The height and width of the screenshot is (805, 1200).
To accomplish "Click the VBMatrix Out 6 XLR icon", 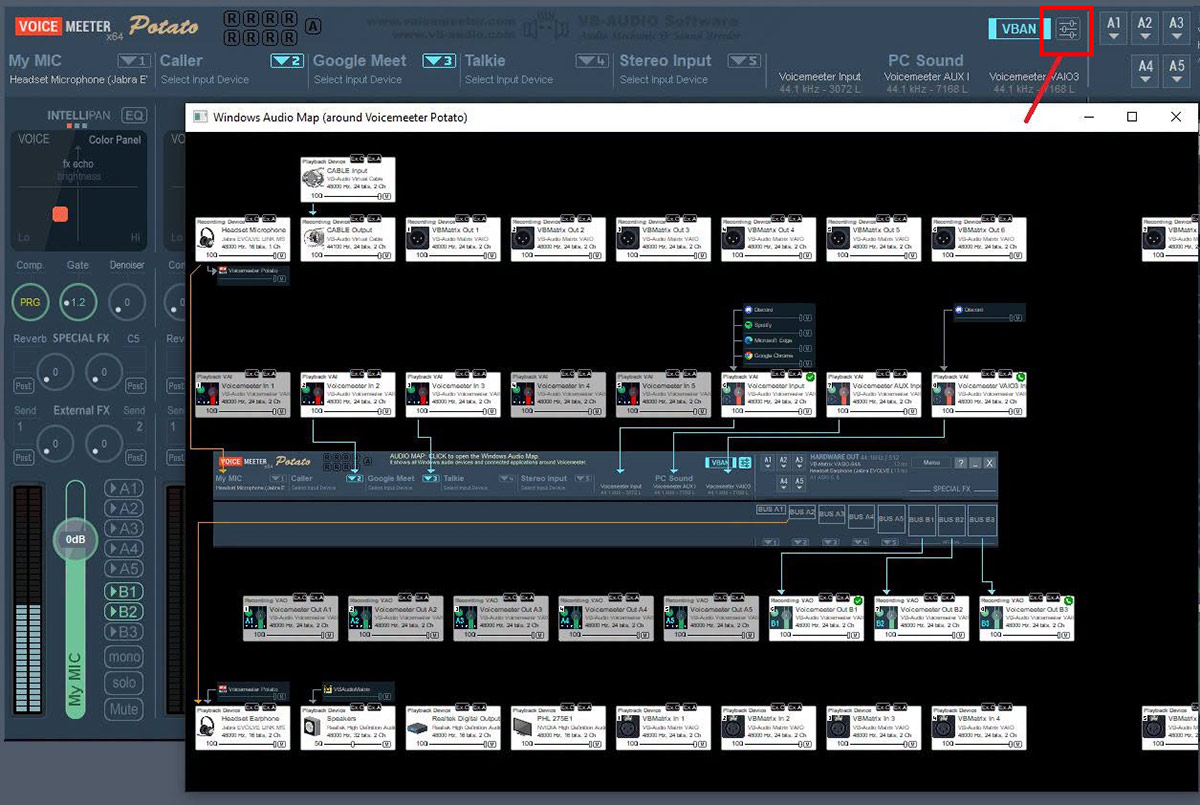I will (x=945, y=237).
